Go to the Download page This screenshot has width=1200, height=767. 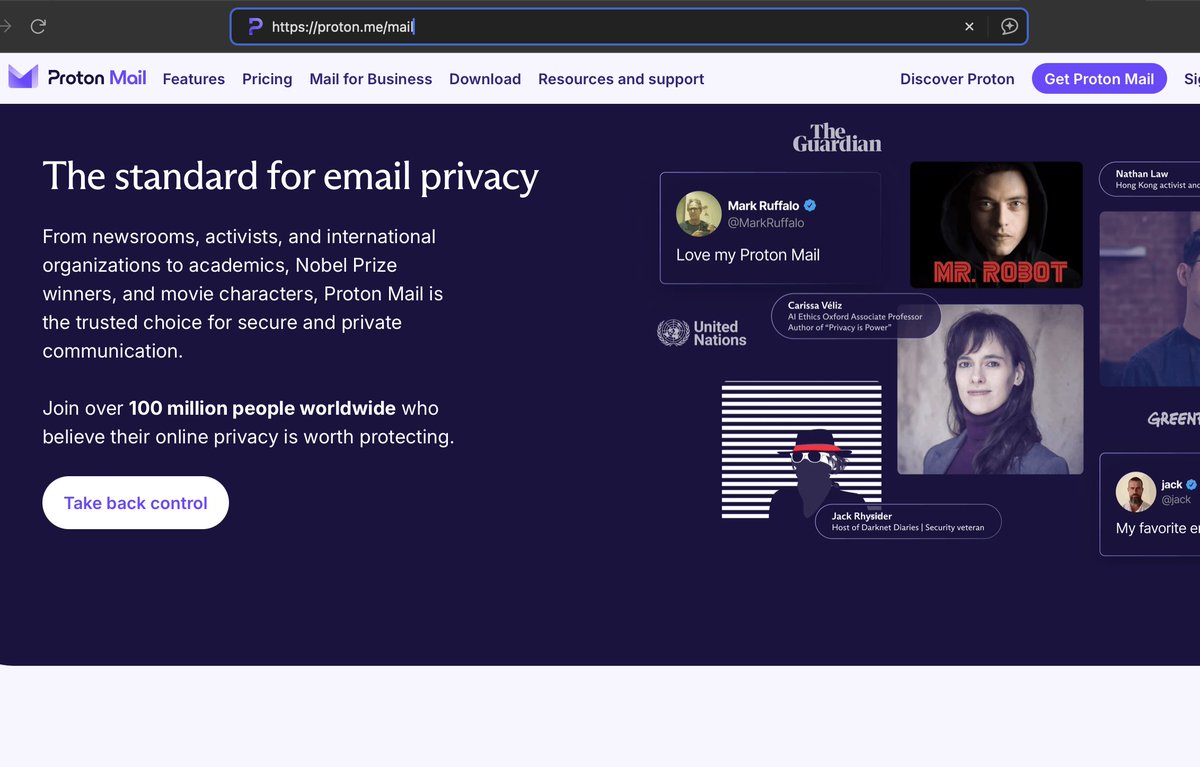click(x=485, y=79)
